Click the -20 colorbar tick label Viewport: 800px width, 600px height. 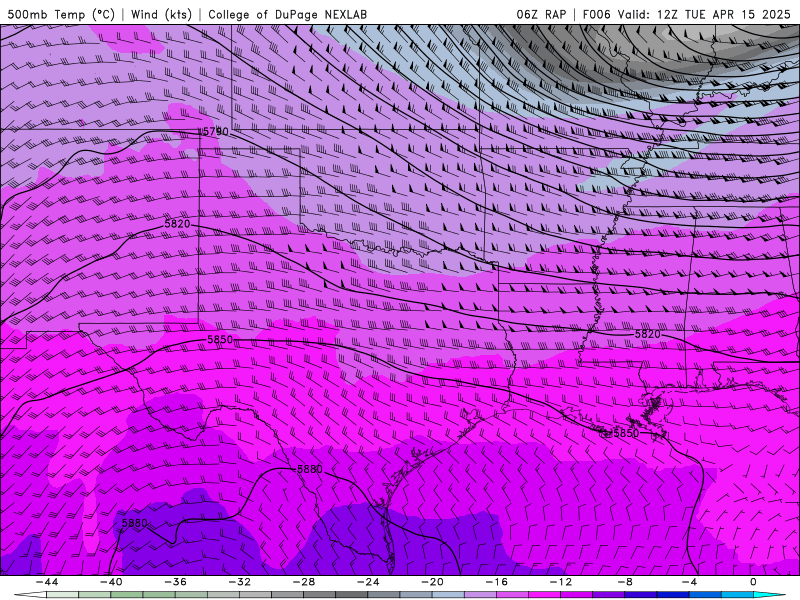tap(432, 582)
